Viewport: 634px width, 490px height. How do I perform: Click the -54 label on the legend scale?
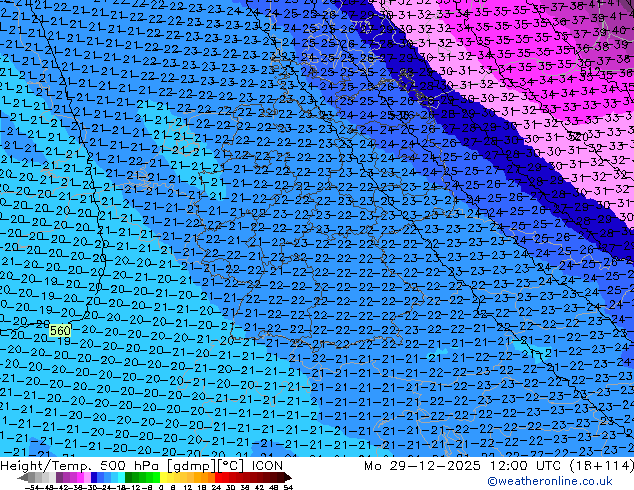click(32, 487)
